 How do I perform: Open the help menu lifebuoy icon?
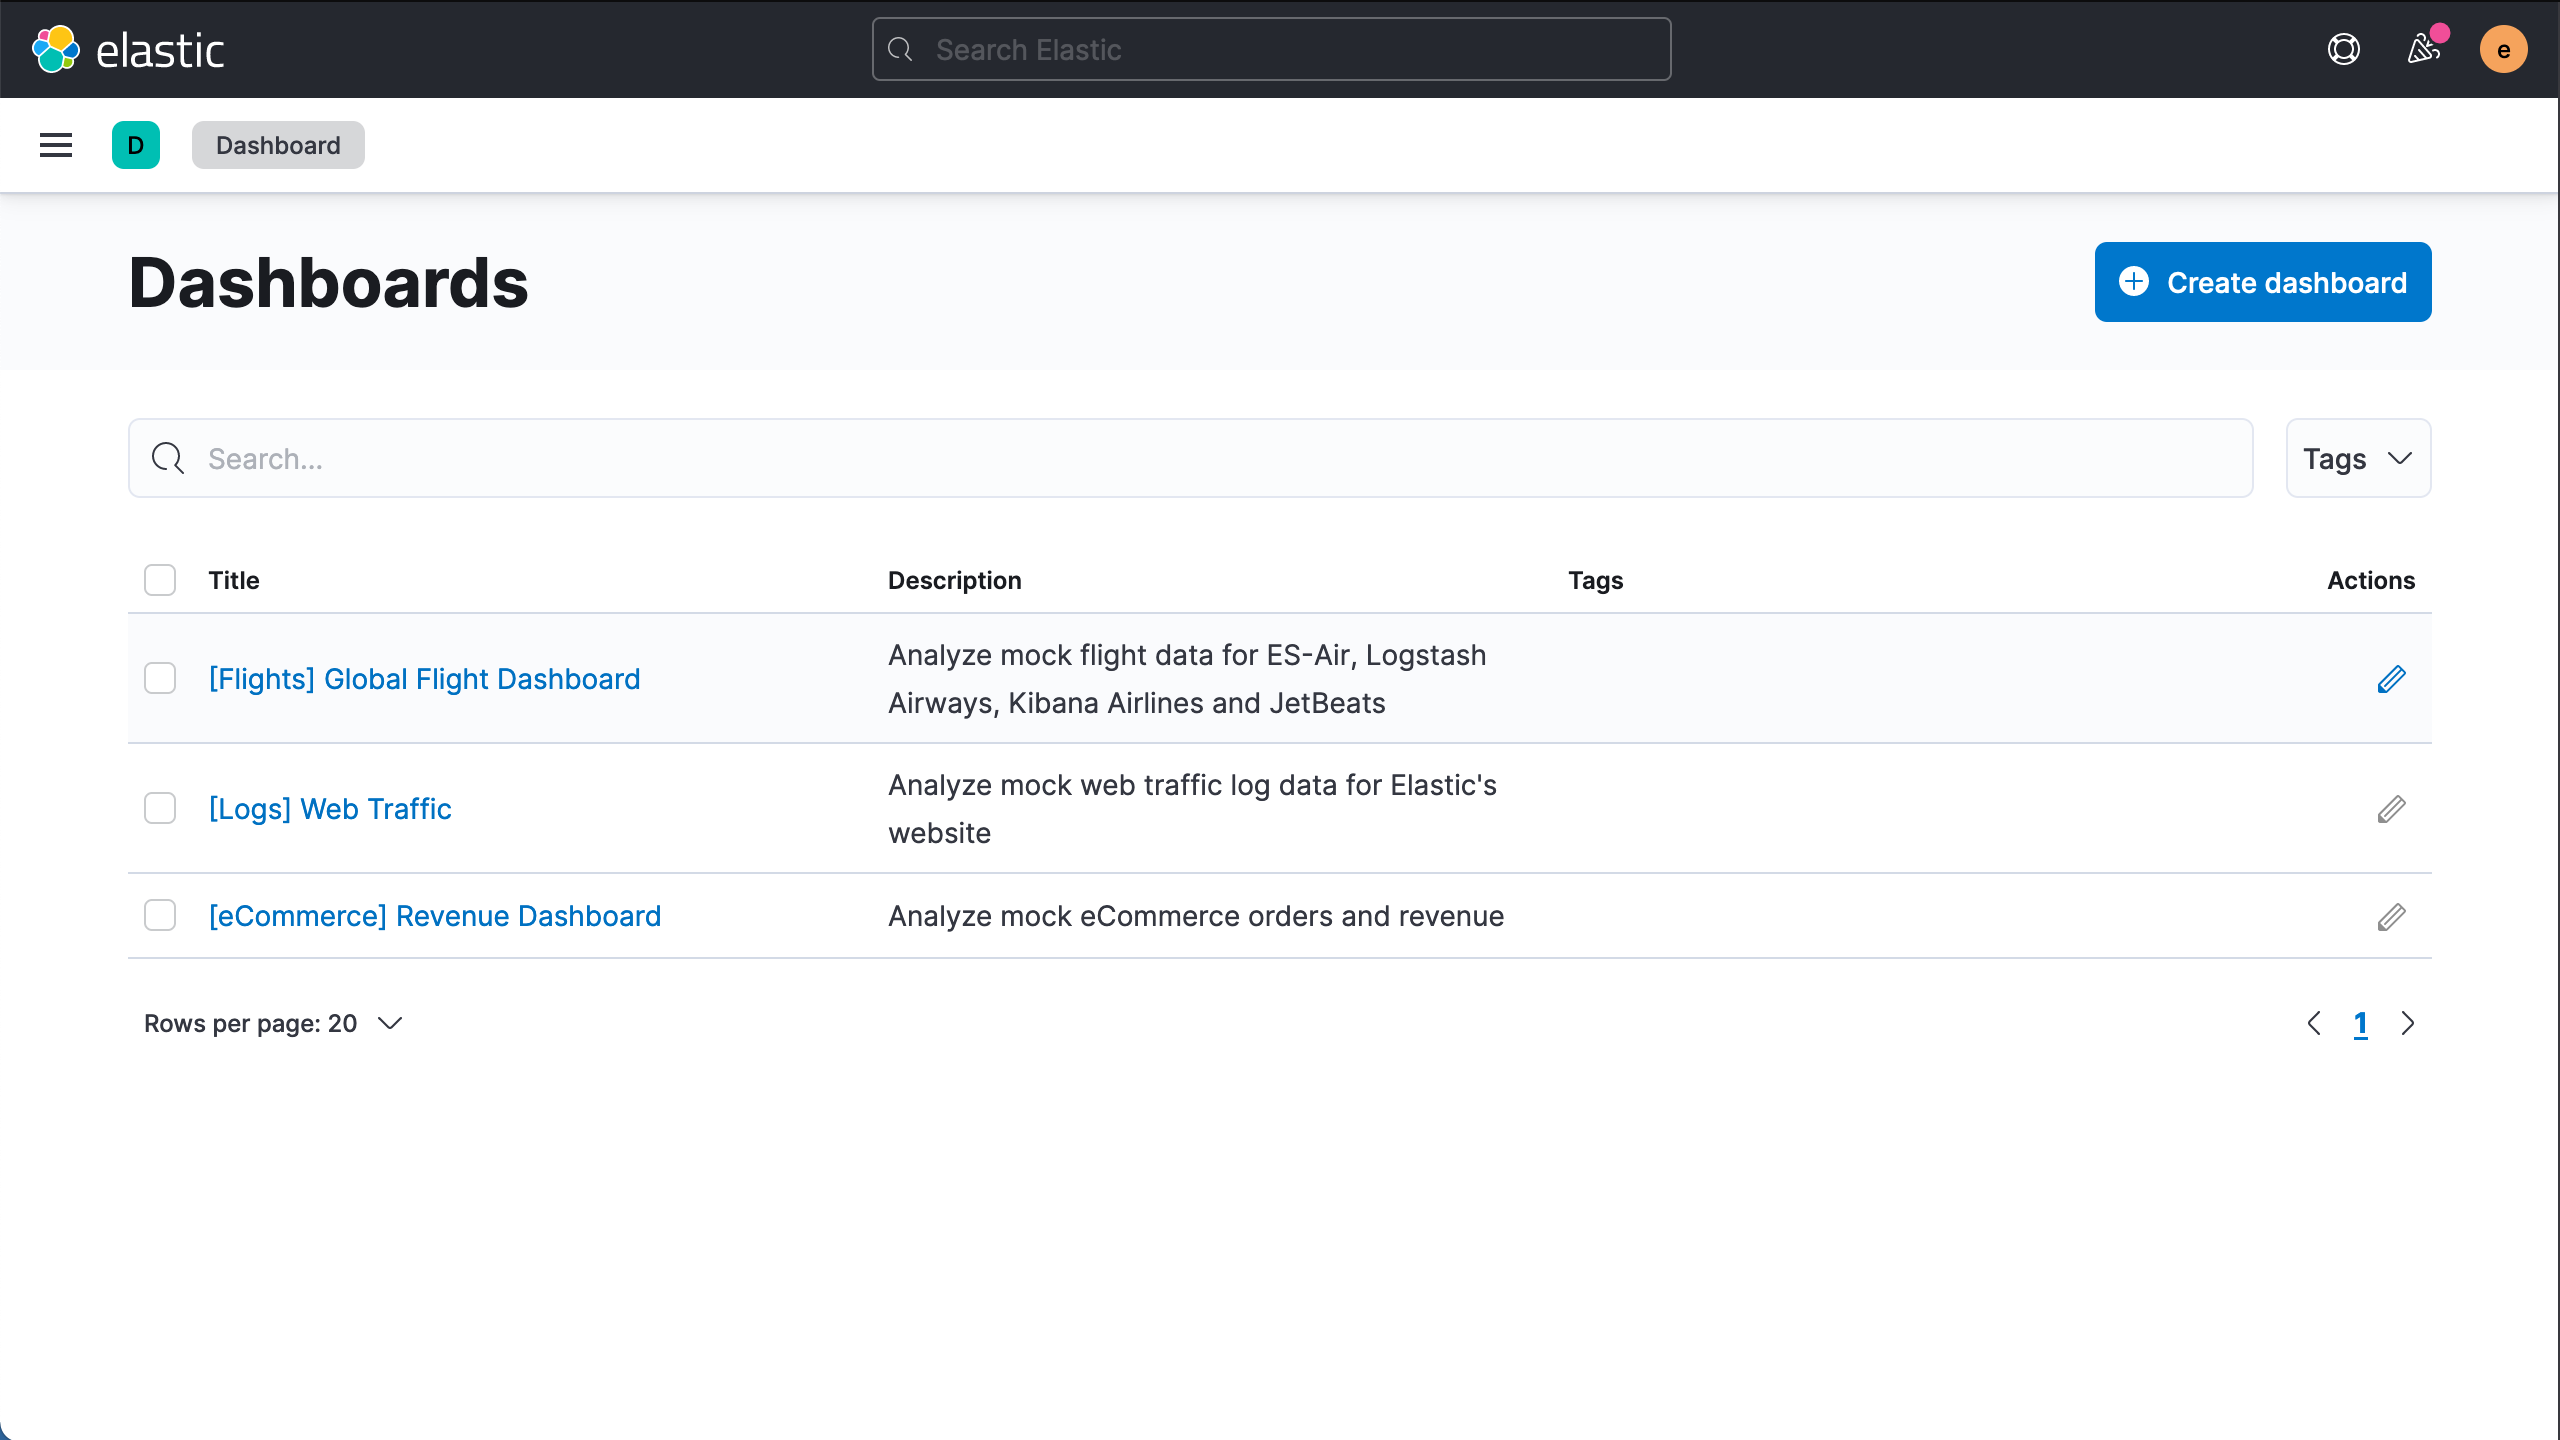click(x=2343, y=49)
